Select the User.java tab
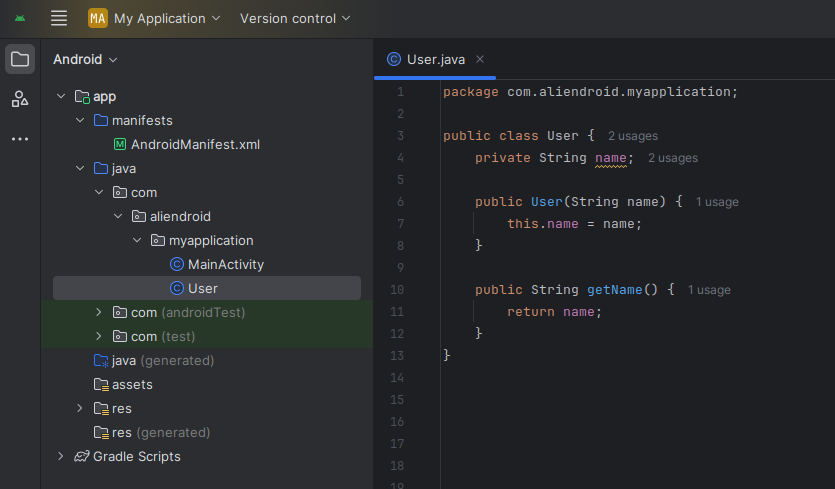Screen dimensions: 835x489 435,59
